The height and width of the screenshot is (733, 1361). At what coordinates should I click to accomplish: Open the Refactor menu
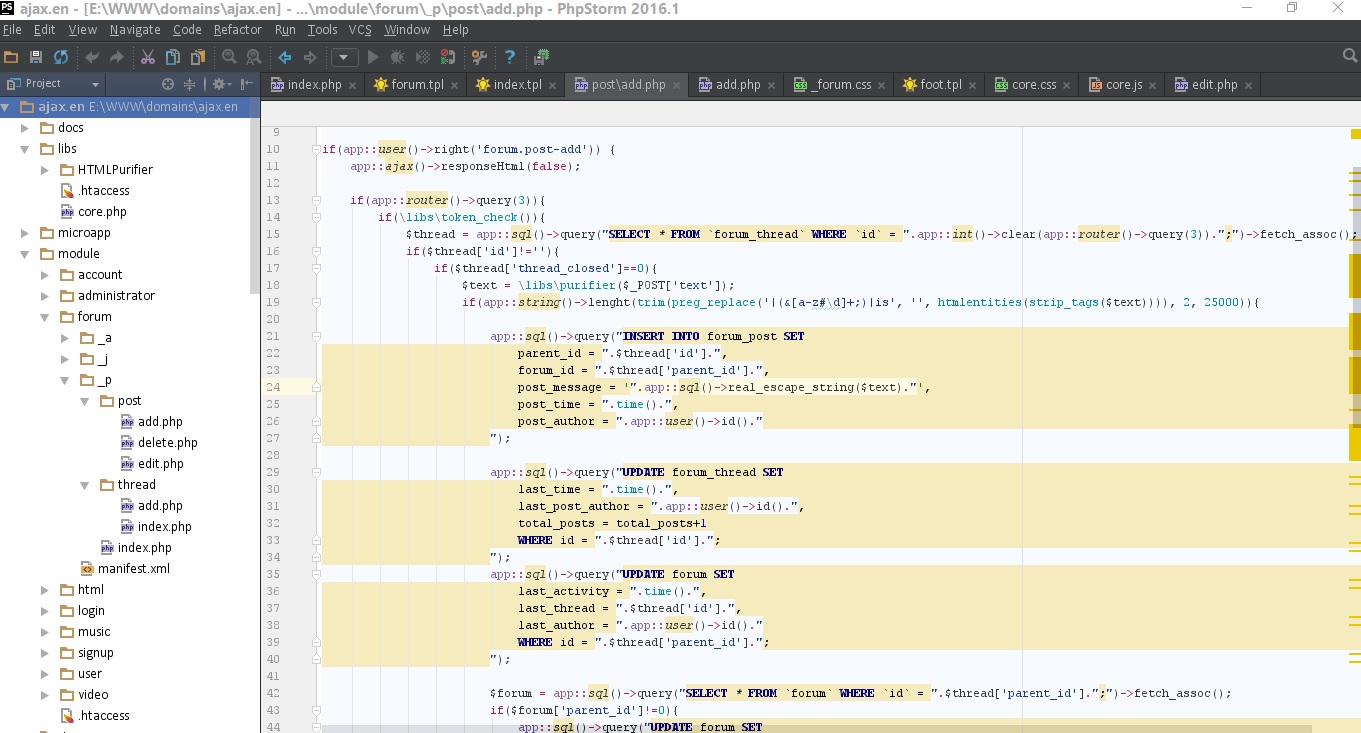[237, 30]
